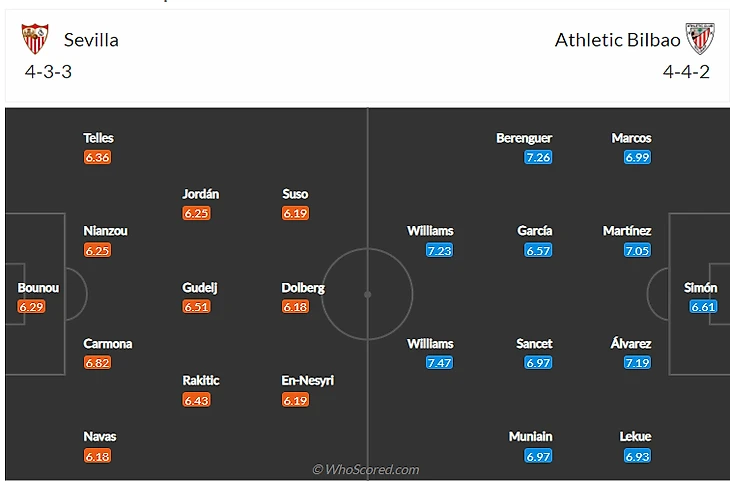Select player En-Nesyri on the pitch
The height and width of the screenshot is (481, 730).
pos(307,380)
